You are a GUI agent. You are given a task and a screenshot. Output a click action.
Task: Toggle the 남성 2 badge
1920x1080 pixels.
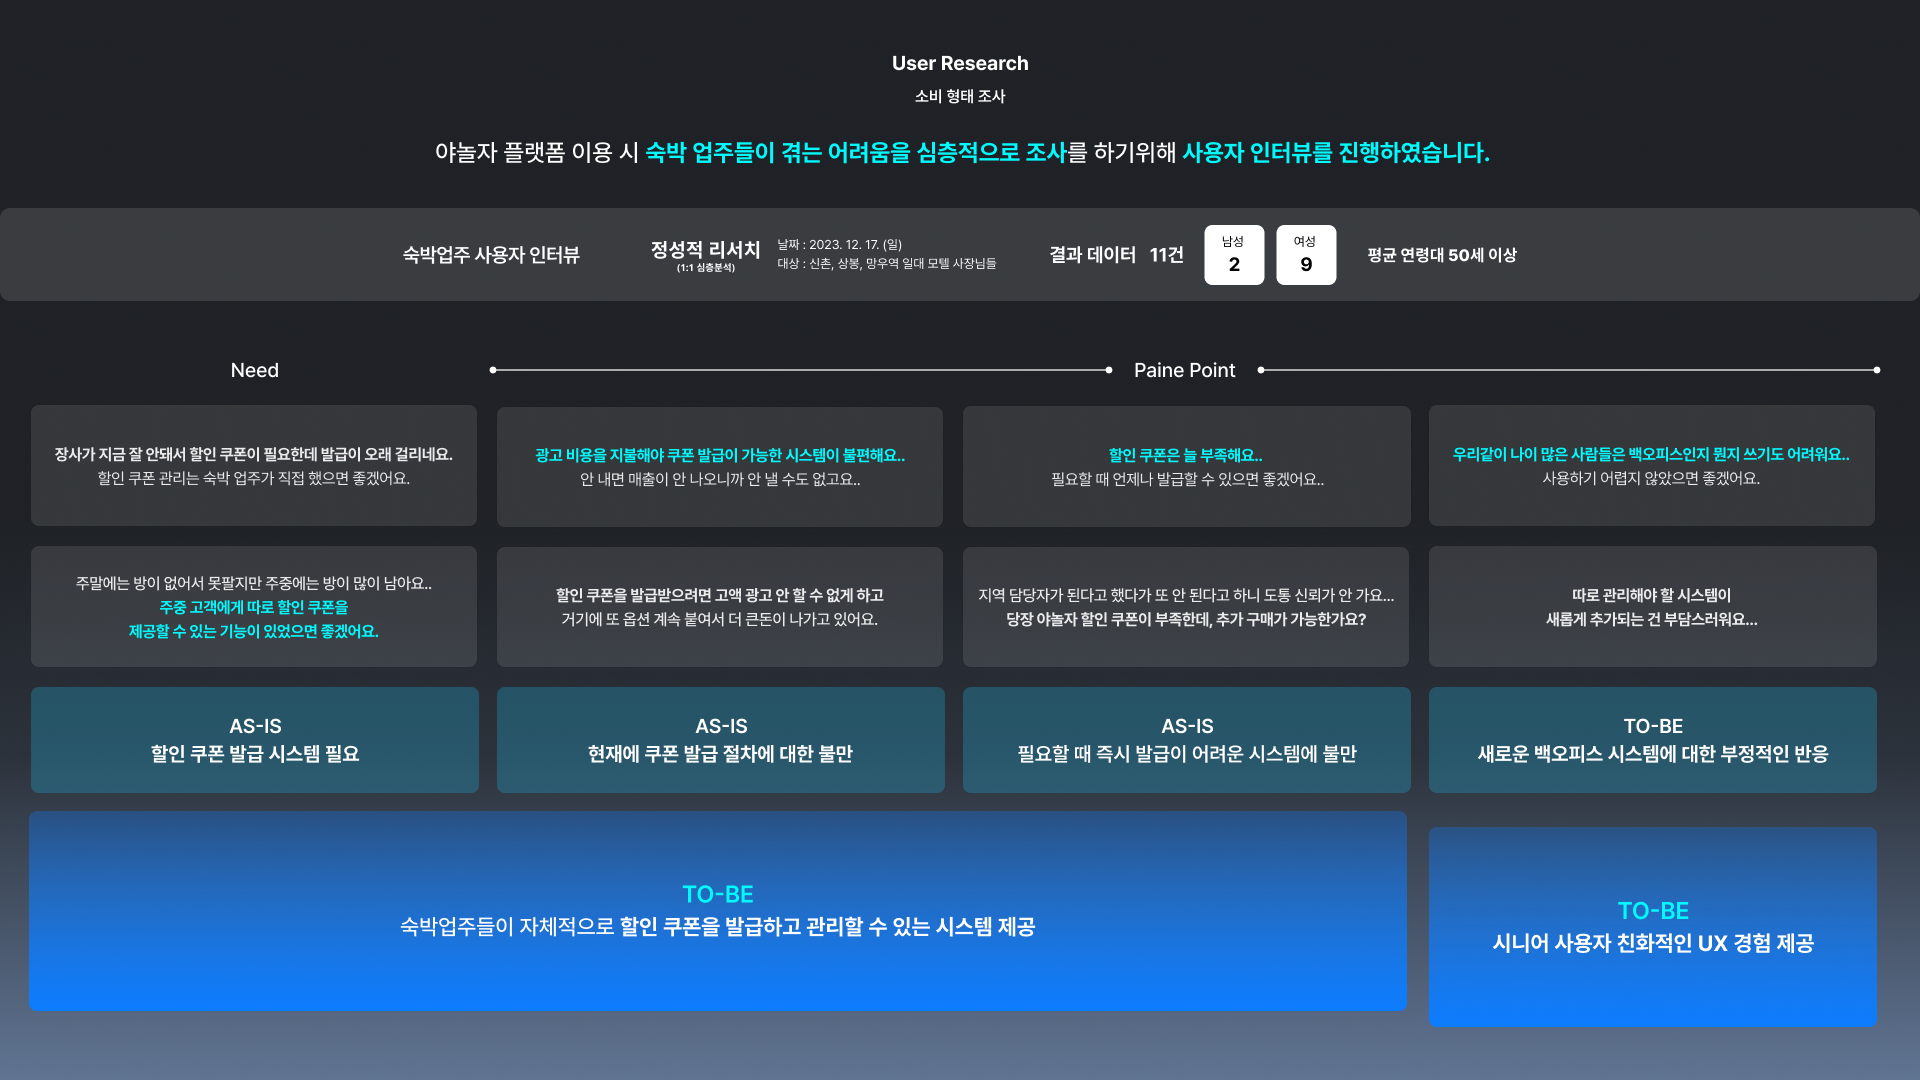coord(1234,254)
